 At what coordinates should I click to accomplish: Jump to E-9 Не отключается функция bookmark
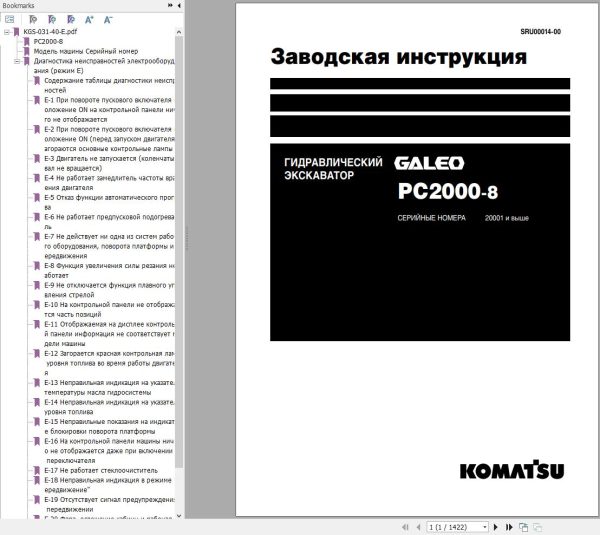(x=109, y=290)
